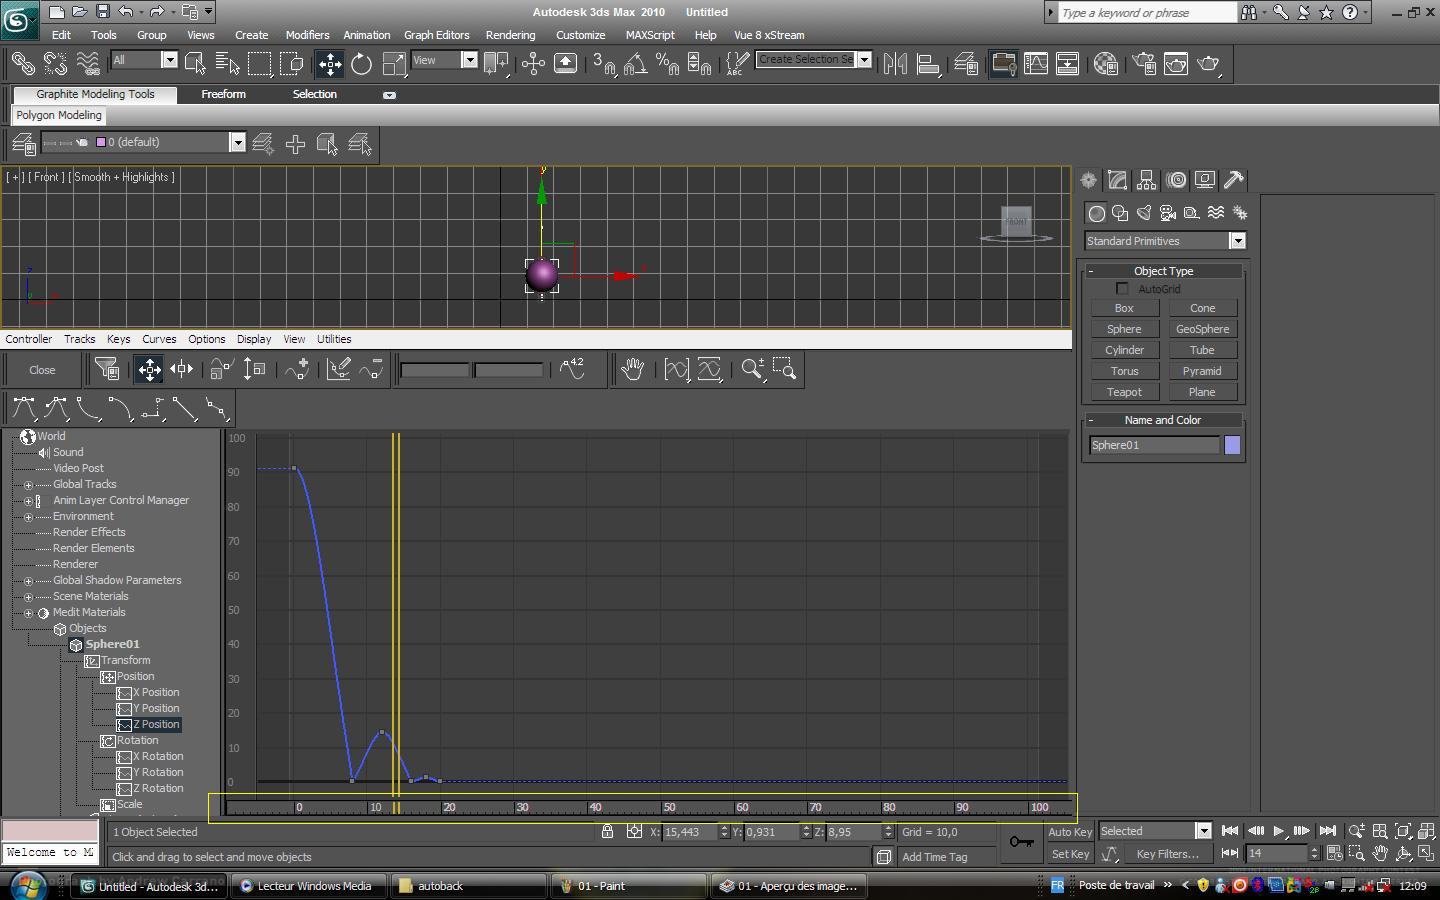Click Zoom Region tool in curve editor
This screenshot has width=1440, height=900.
tap(785, 370)
